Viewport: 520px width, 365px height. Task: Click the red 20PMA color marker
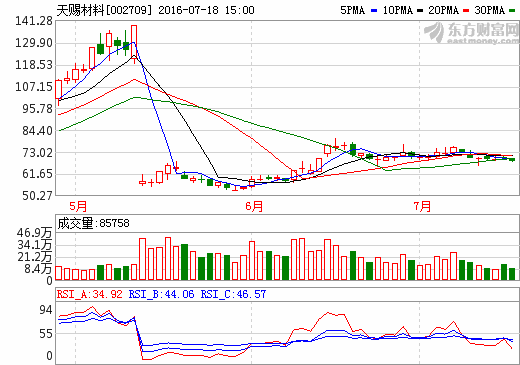[466, 11]
